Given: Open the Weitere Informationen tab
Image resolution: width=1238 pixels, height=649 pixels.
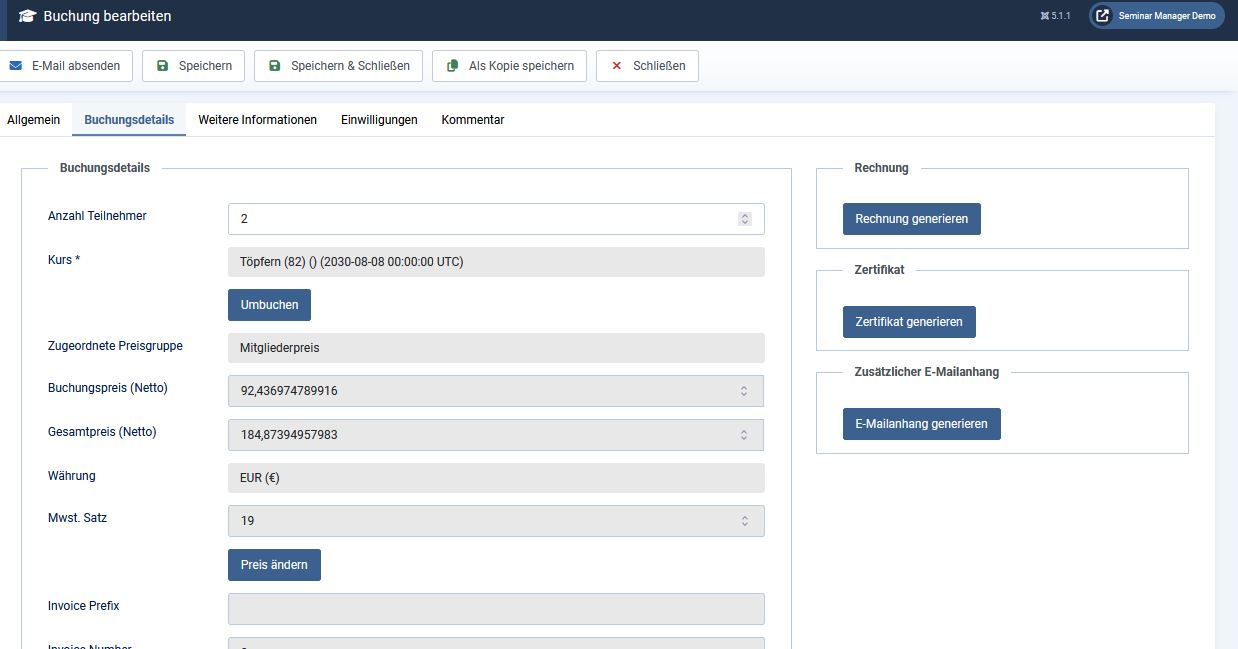Looking at the screenshot, I should tap(257, 120).
